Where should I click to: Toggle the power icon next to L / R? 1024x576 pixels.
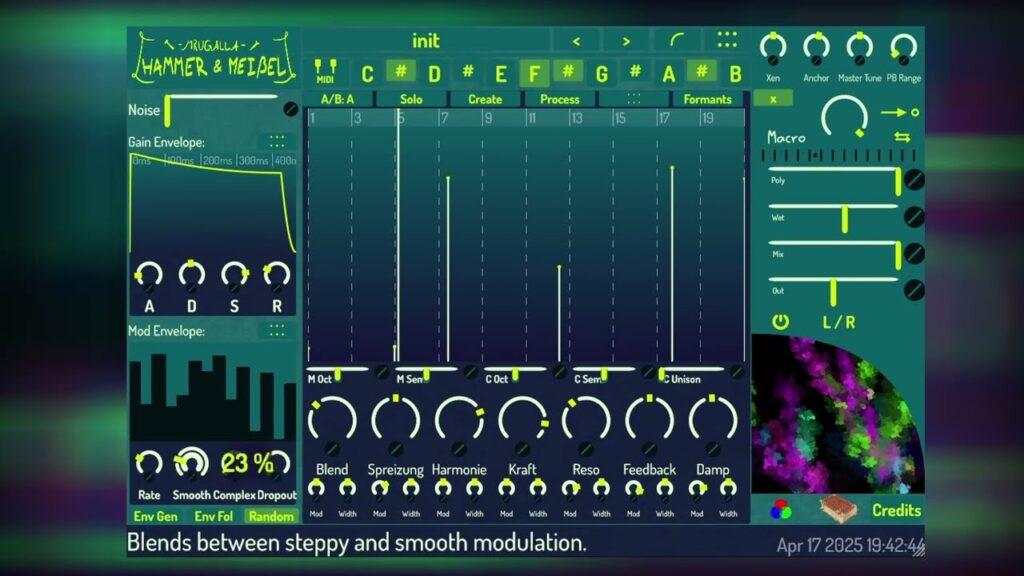coord(780,321)
